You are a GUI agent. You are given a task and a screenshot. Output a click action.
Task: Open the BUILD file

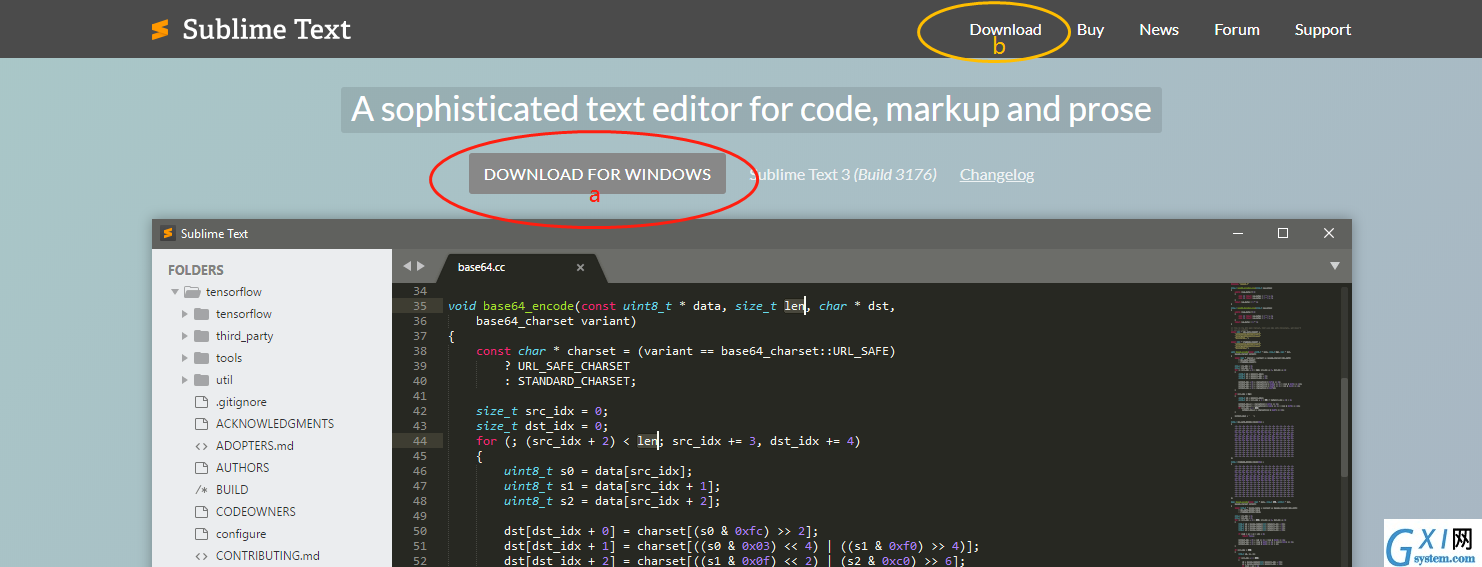232,490
